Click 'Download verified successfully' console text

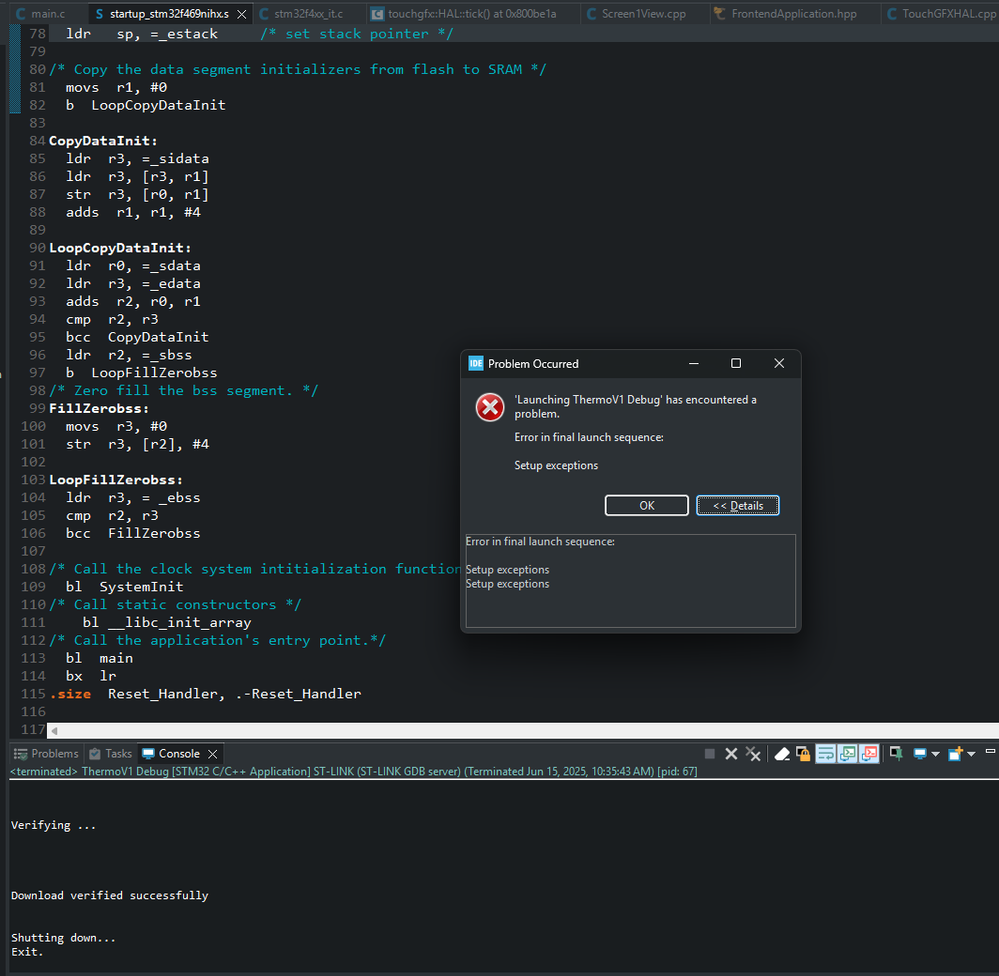(110, 895)
